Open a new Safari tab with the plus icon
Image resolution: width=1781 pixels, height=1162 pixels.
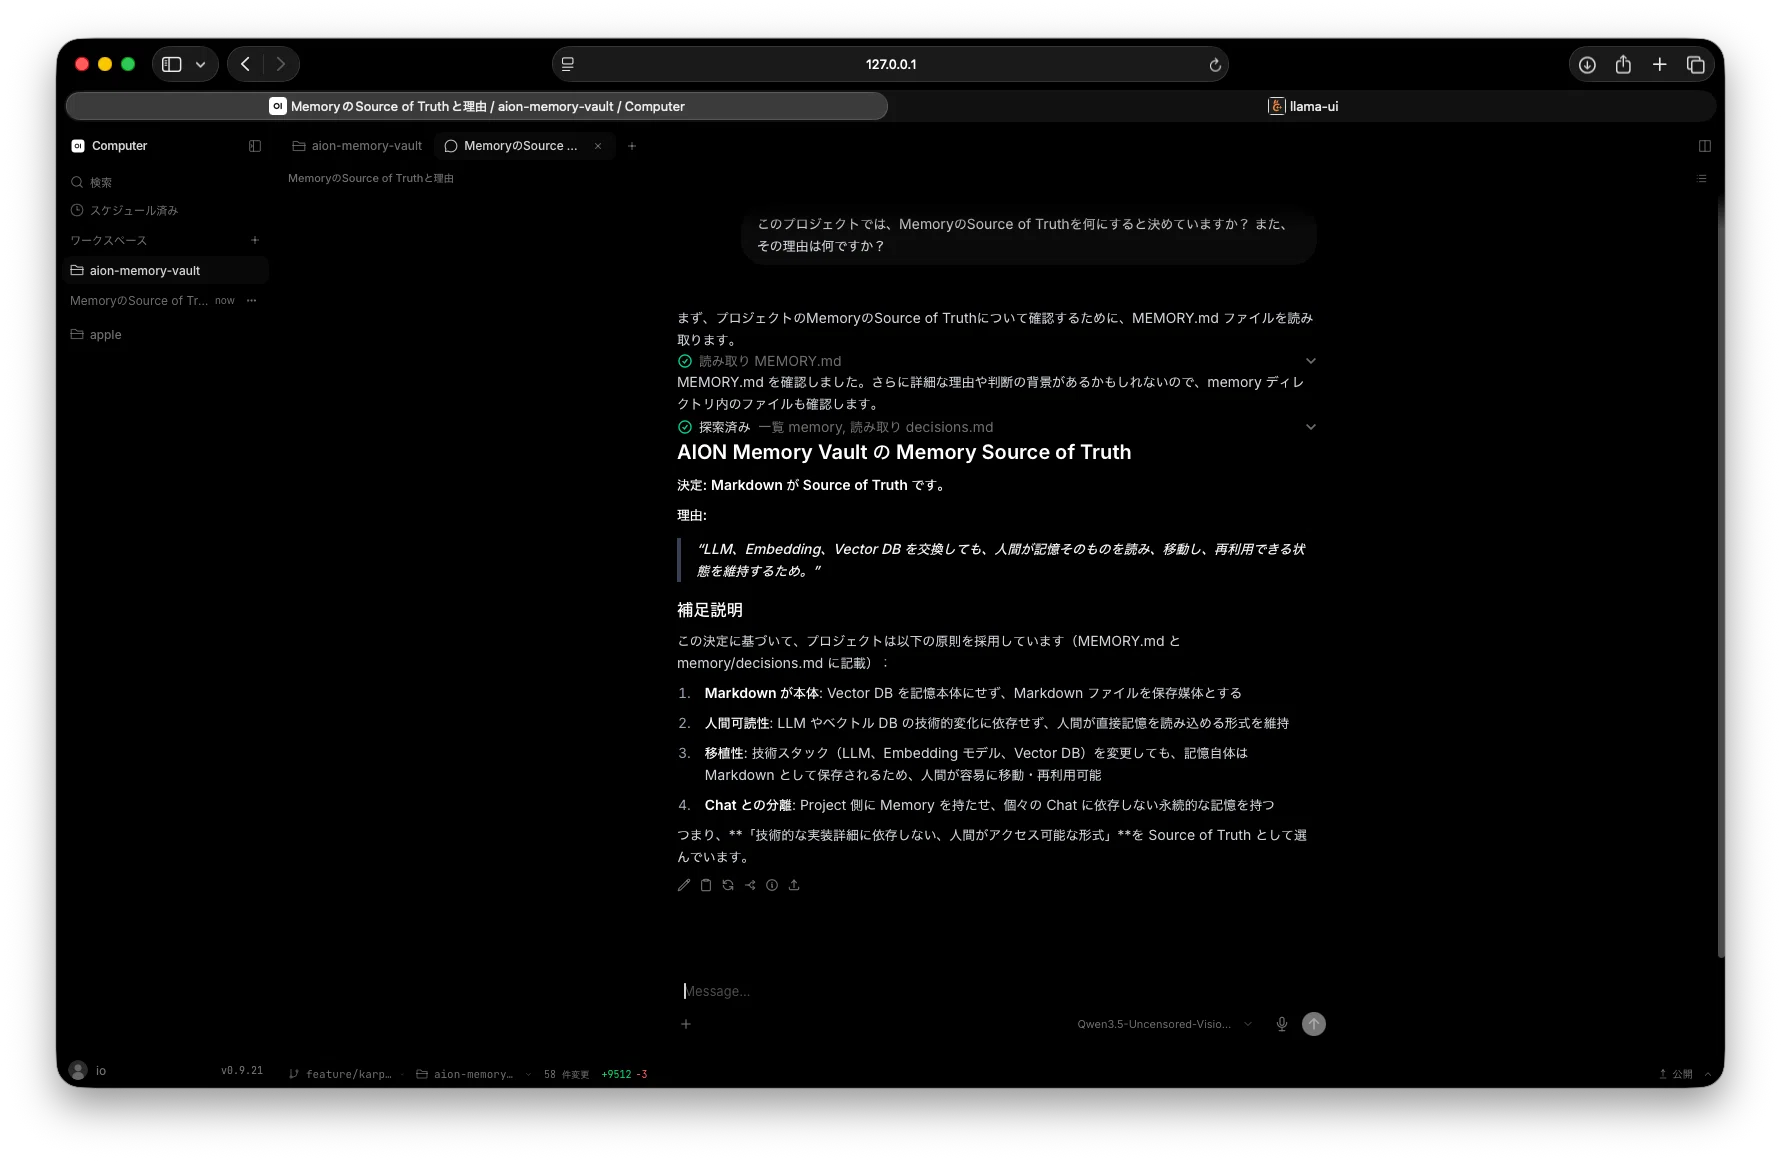coord(1660,64)
